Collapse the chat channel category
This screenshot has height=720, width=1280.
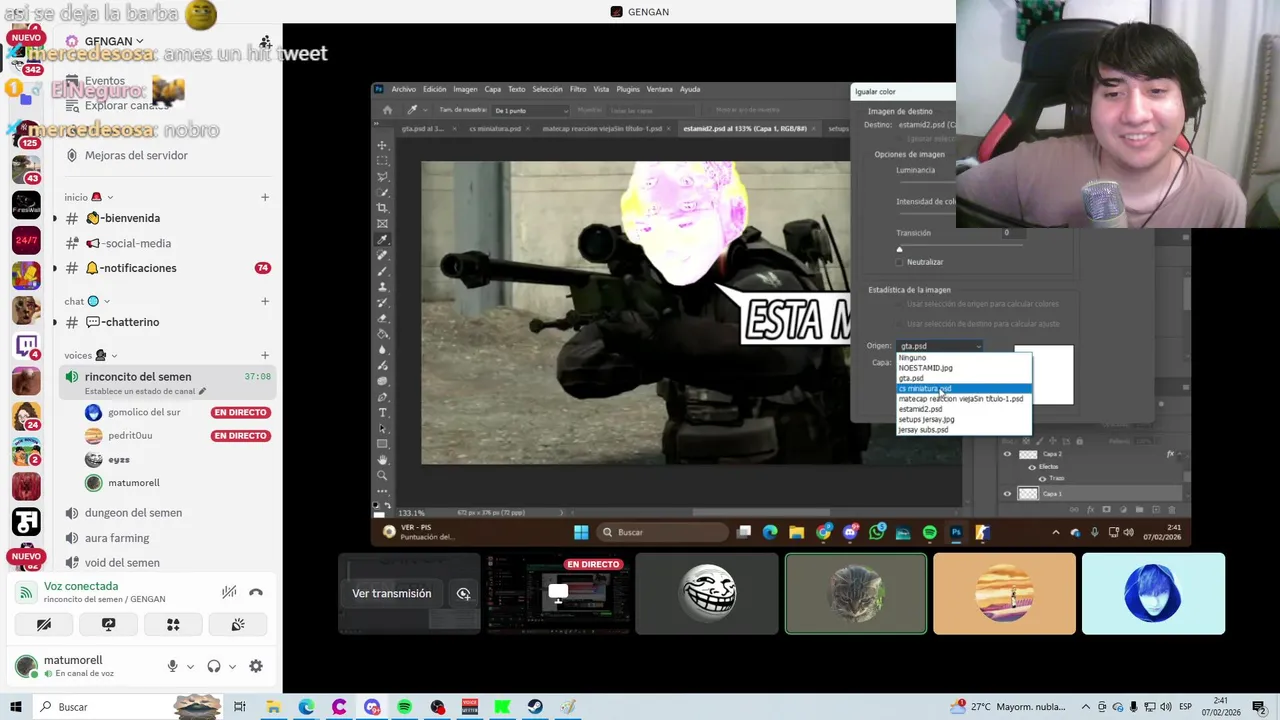click(106, 301)
